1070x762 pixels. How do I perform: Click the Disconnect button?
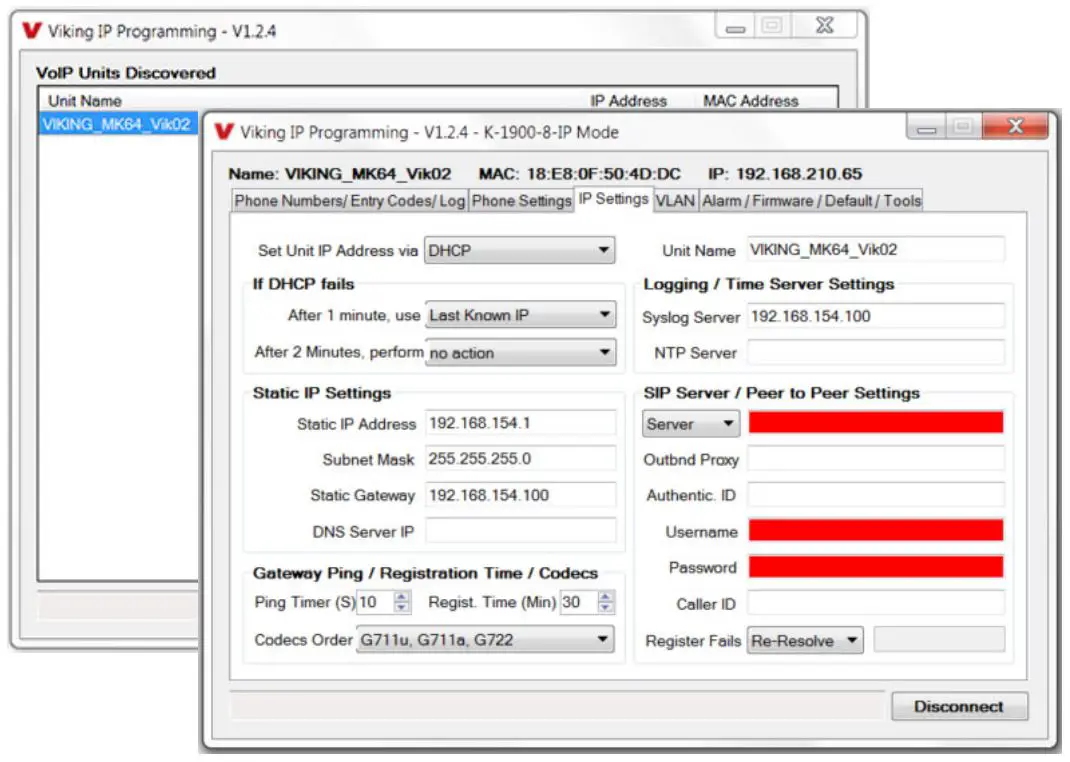point(959,706)
